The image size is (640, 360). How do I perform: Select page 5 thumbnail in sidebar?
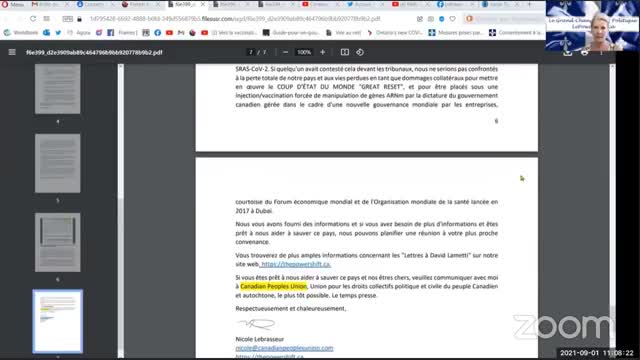(x=58, y=163)
